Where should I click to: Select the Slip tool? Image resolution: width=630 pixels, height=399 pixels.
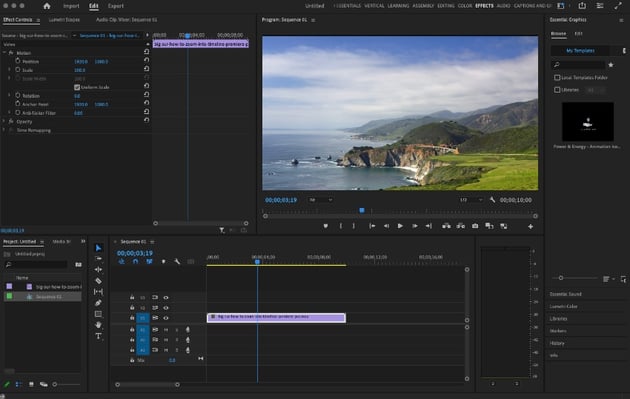click(98, 292)
